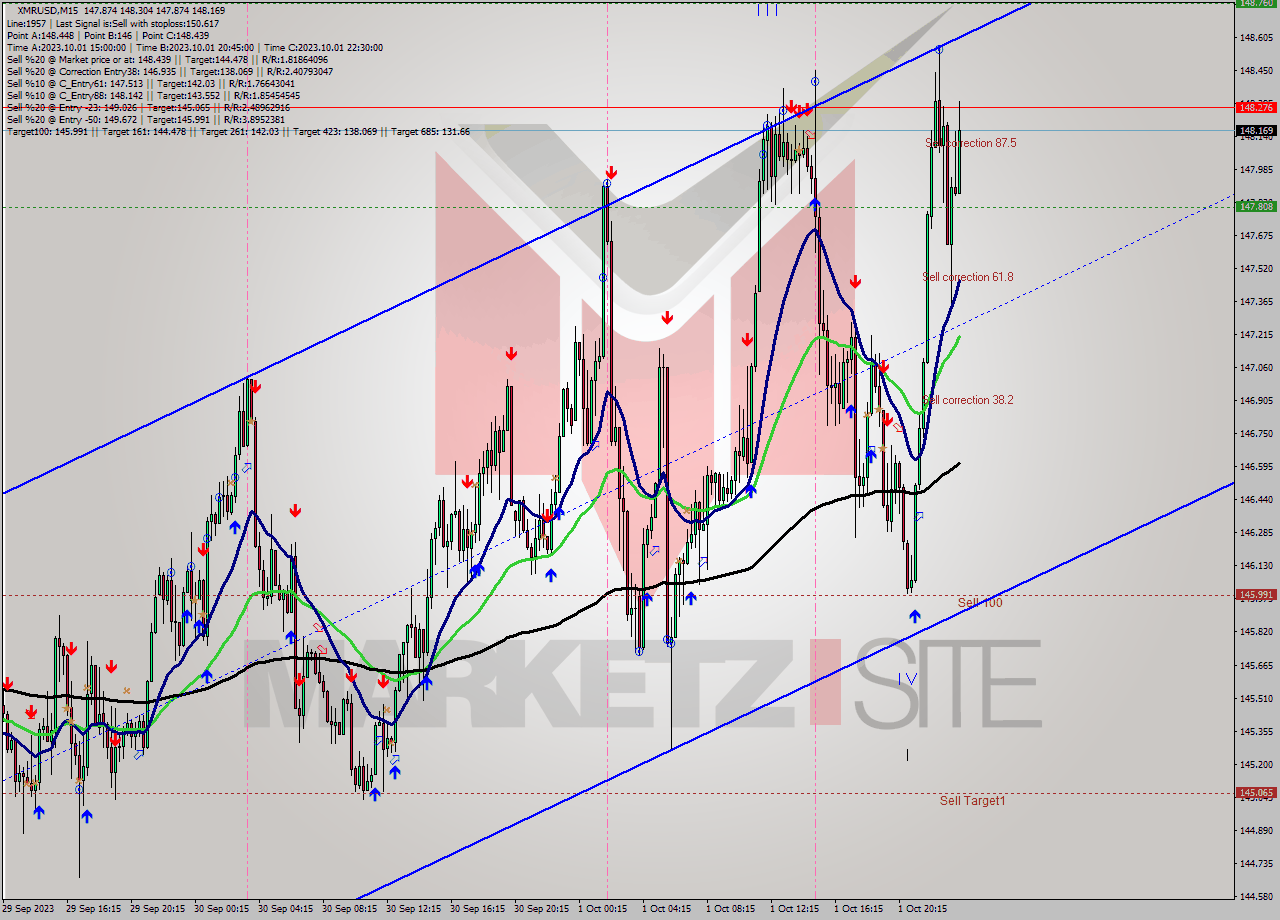Click the 147.060 price axis value

[1256, 367]
